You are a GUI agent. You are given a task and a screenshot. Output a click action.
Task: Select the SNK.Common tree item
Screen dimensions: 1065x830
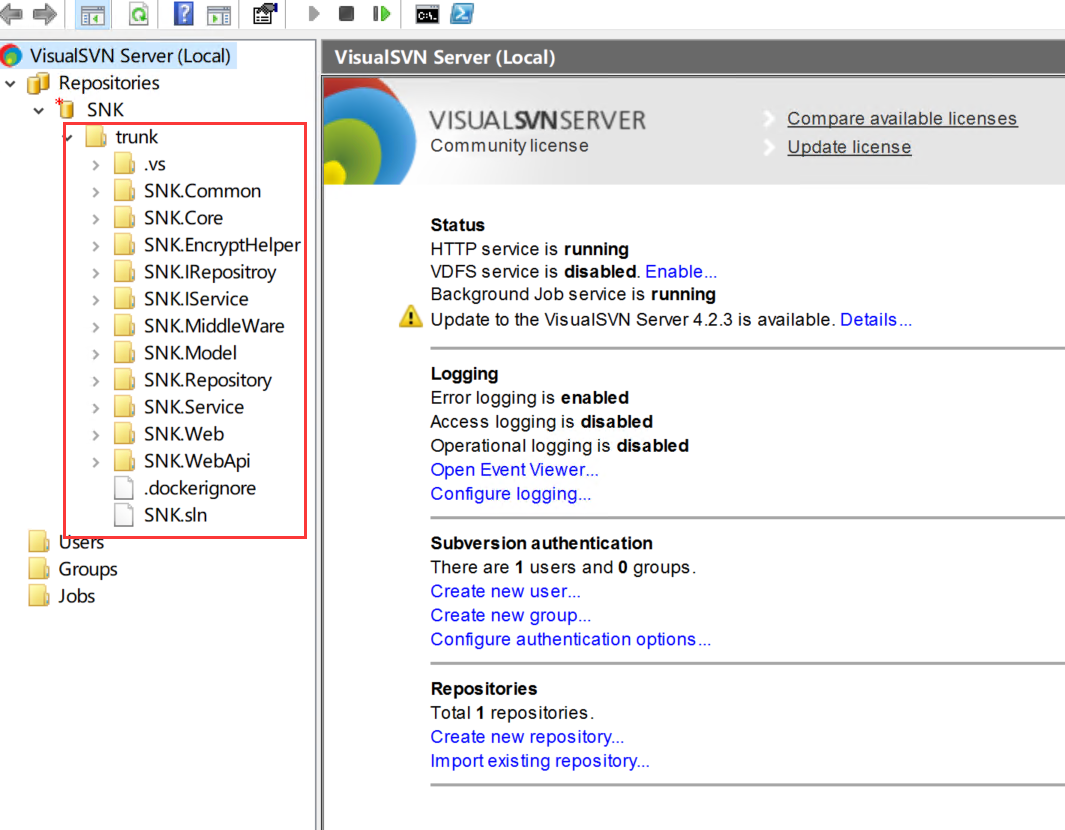click(202, 191)
